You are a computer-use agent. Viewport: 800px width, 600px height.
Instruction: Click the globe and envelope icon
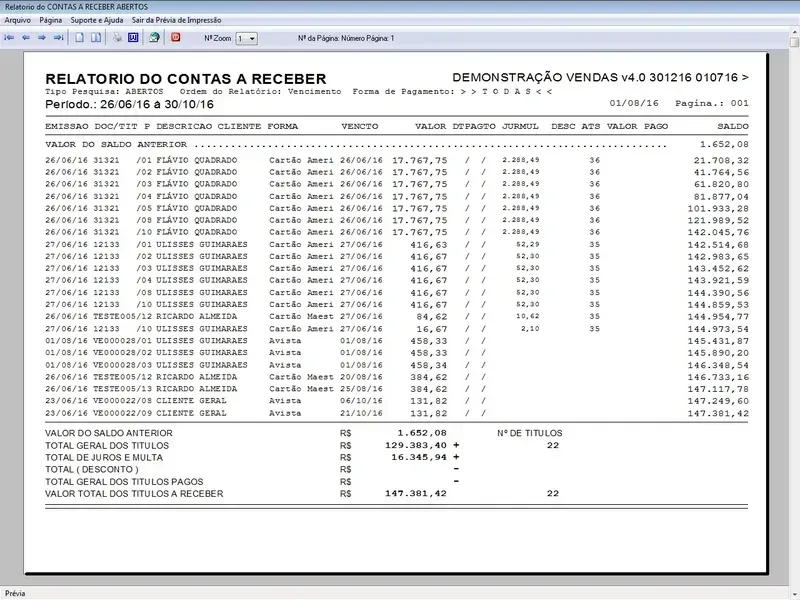pyautogui.click(x=154, y=38)
